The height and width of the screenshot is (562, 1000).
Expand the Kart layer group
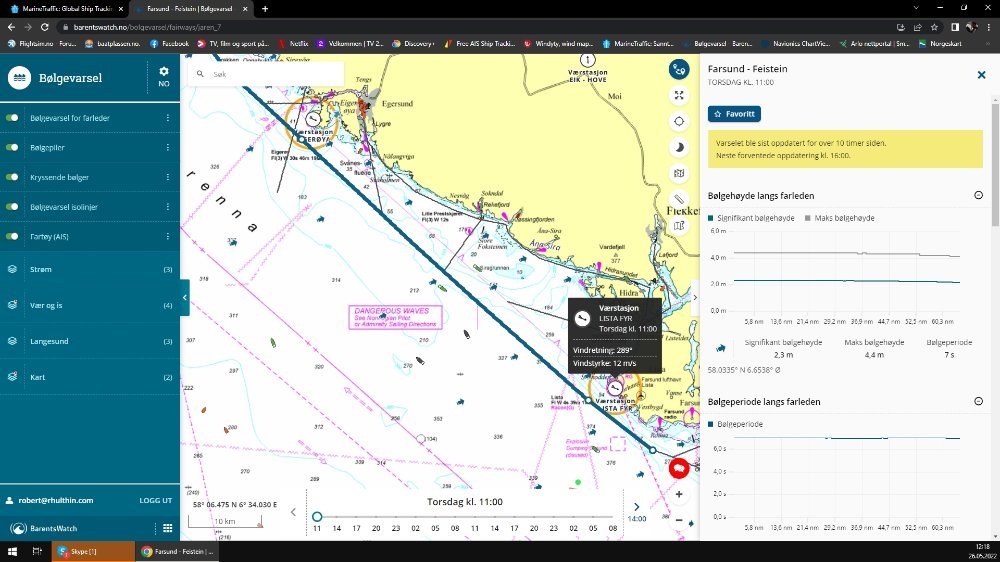(x=90, y=377)
